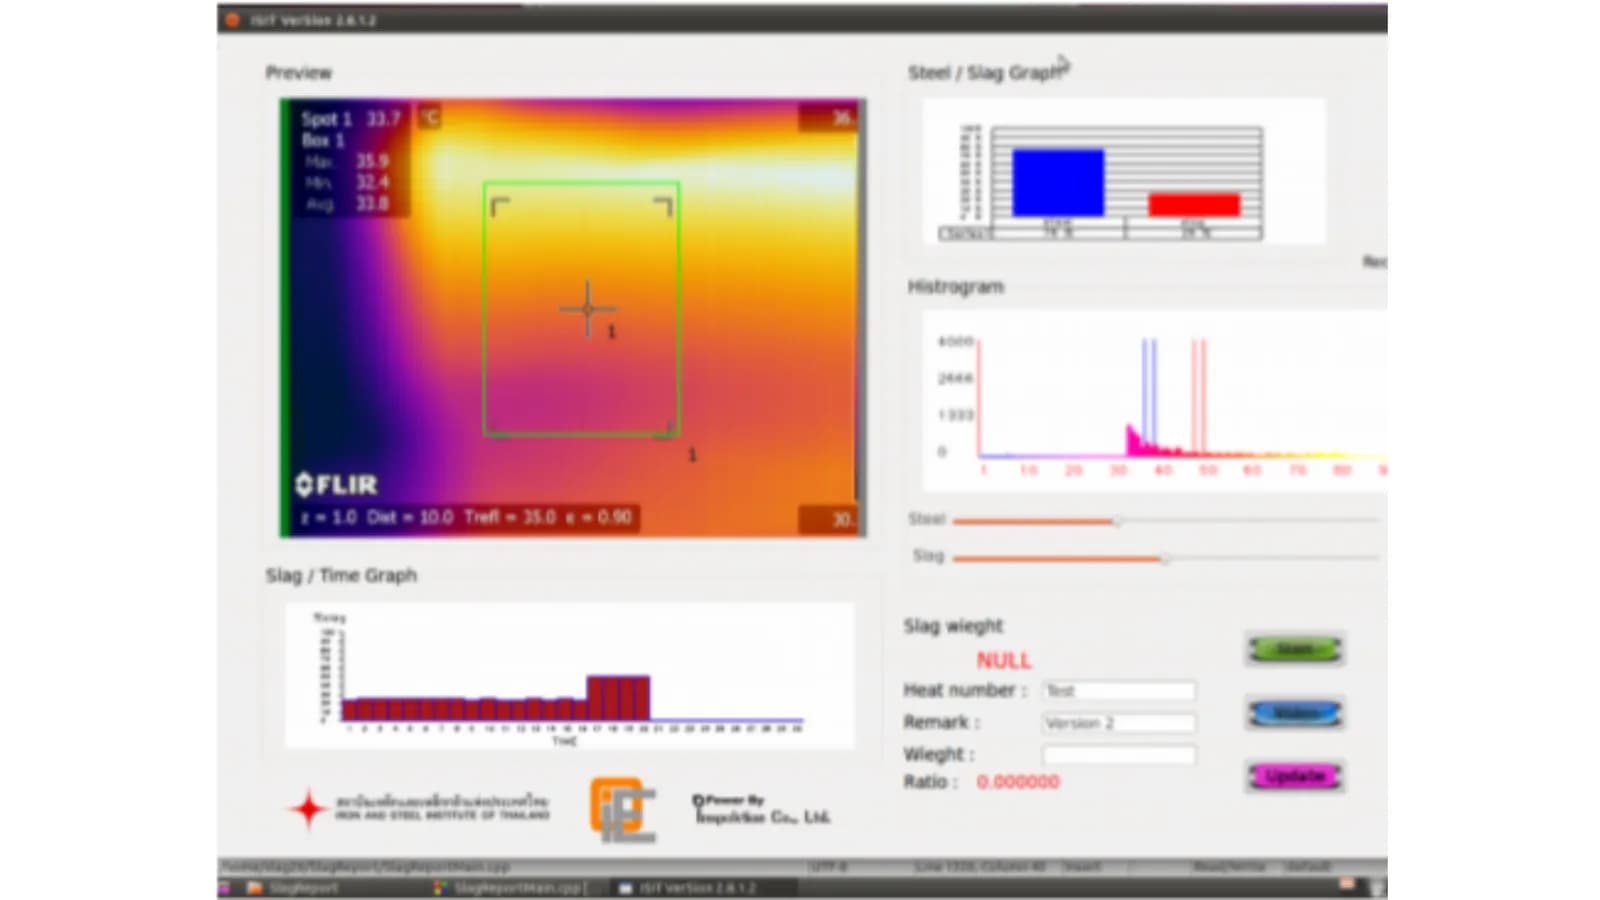This screenshot has width=1600, height=900.
Task: Click the Box 1 Max value 35.9
Action: tap(372, 161)
